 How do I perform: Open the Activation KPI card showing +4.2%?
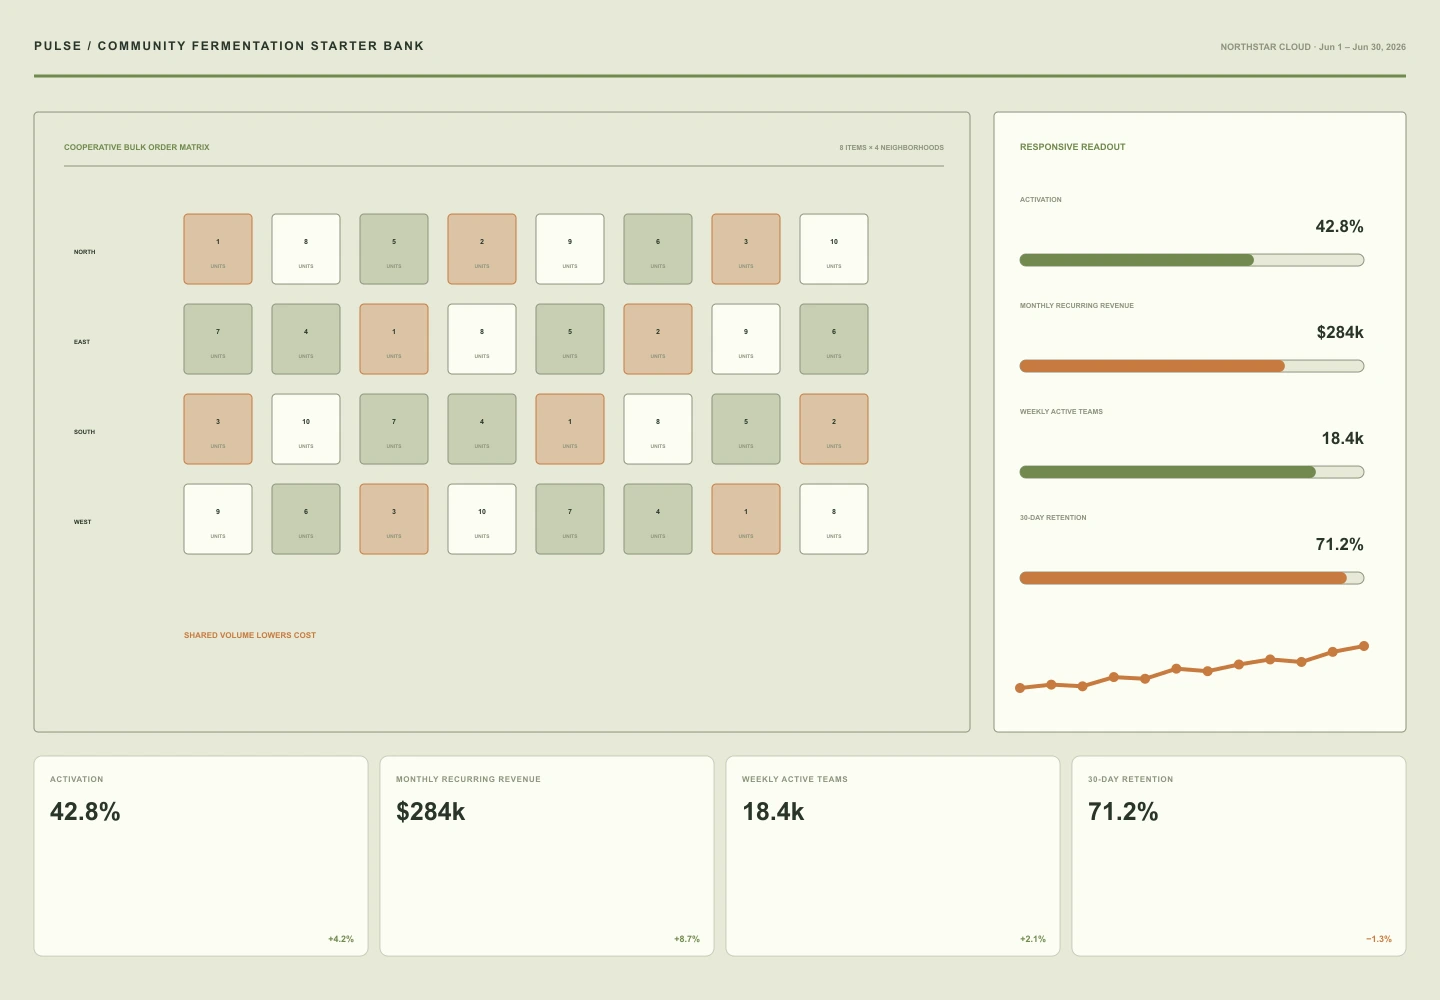[201, 856]
